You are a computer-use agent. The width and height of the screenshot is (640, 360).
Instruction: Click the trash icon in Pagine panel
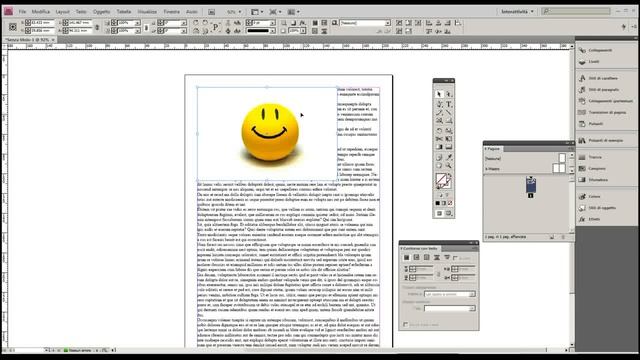[x=563, y=237]
